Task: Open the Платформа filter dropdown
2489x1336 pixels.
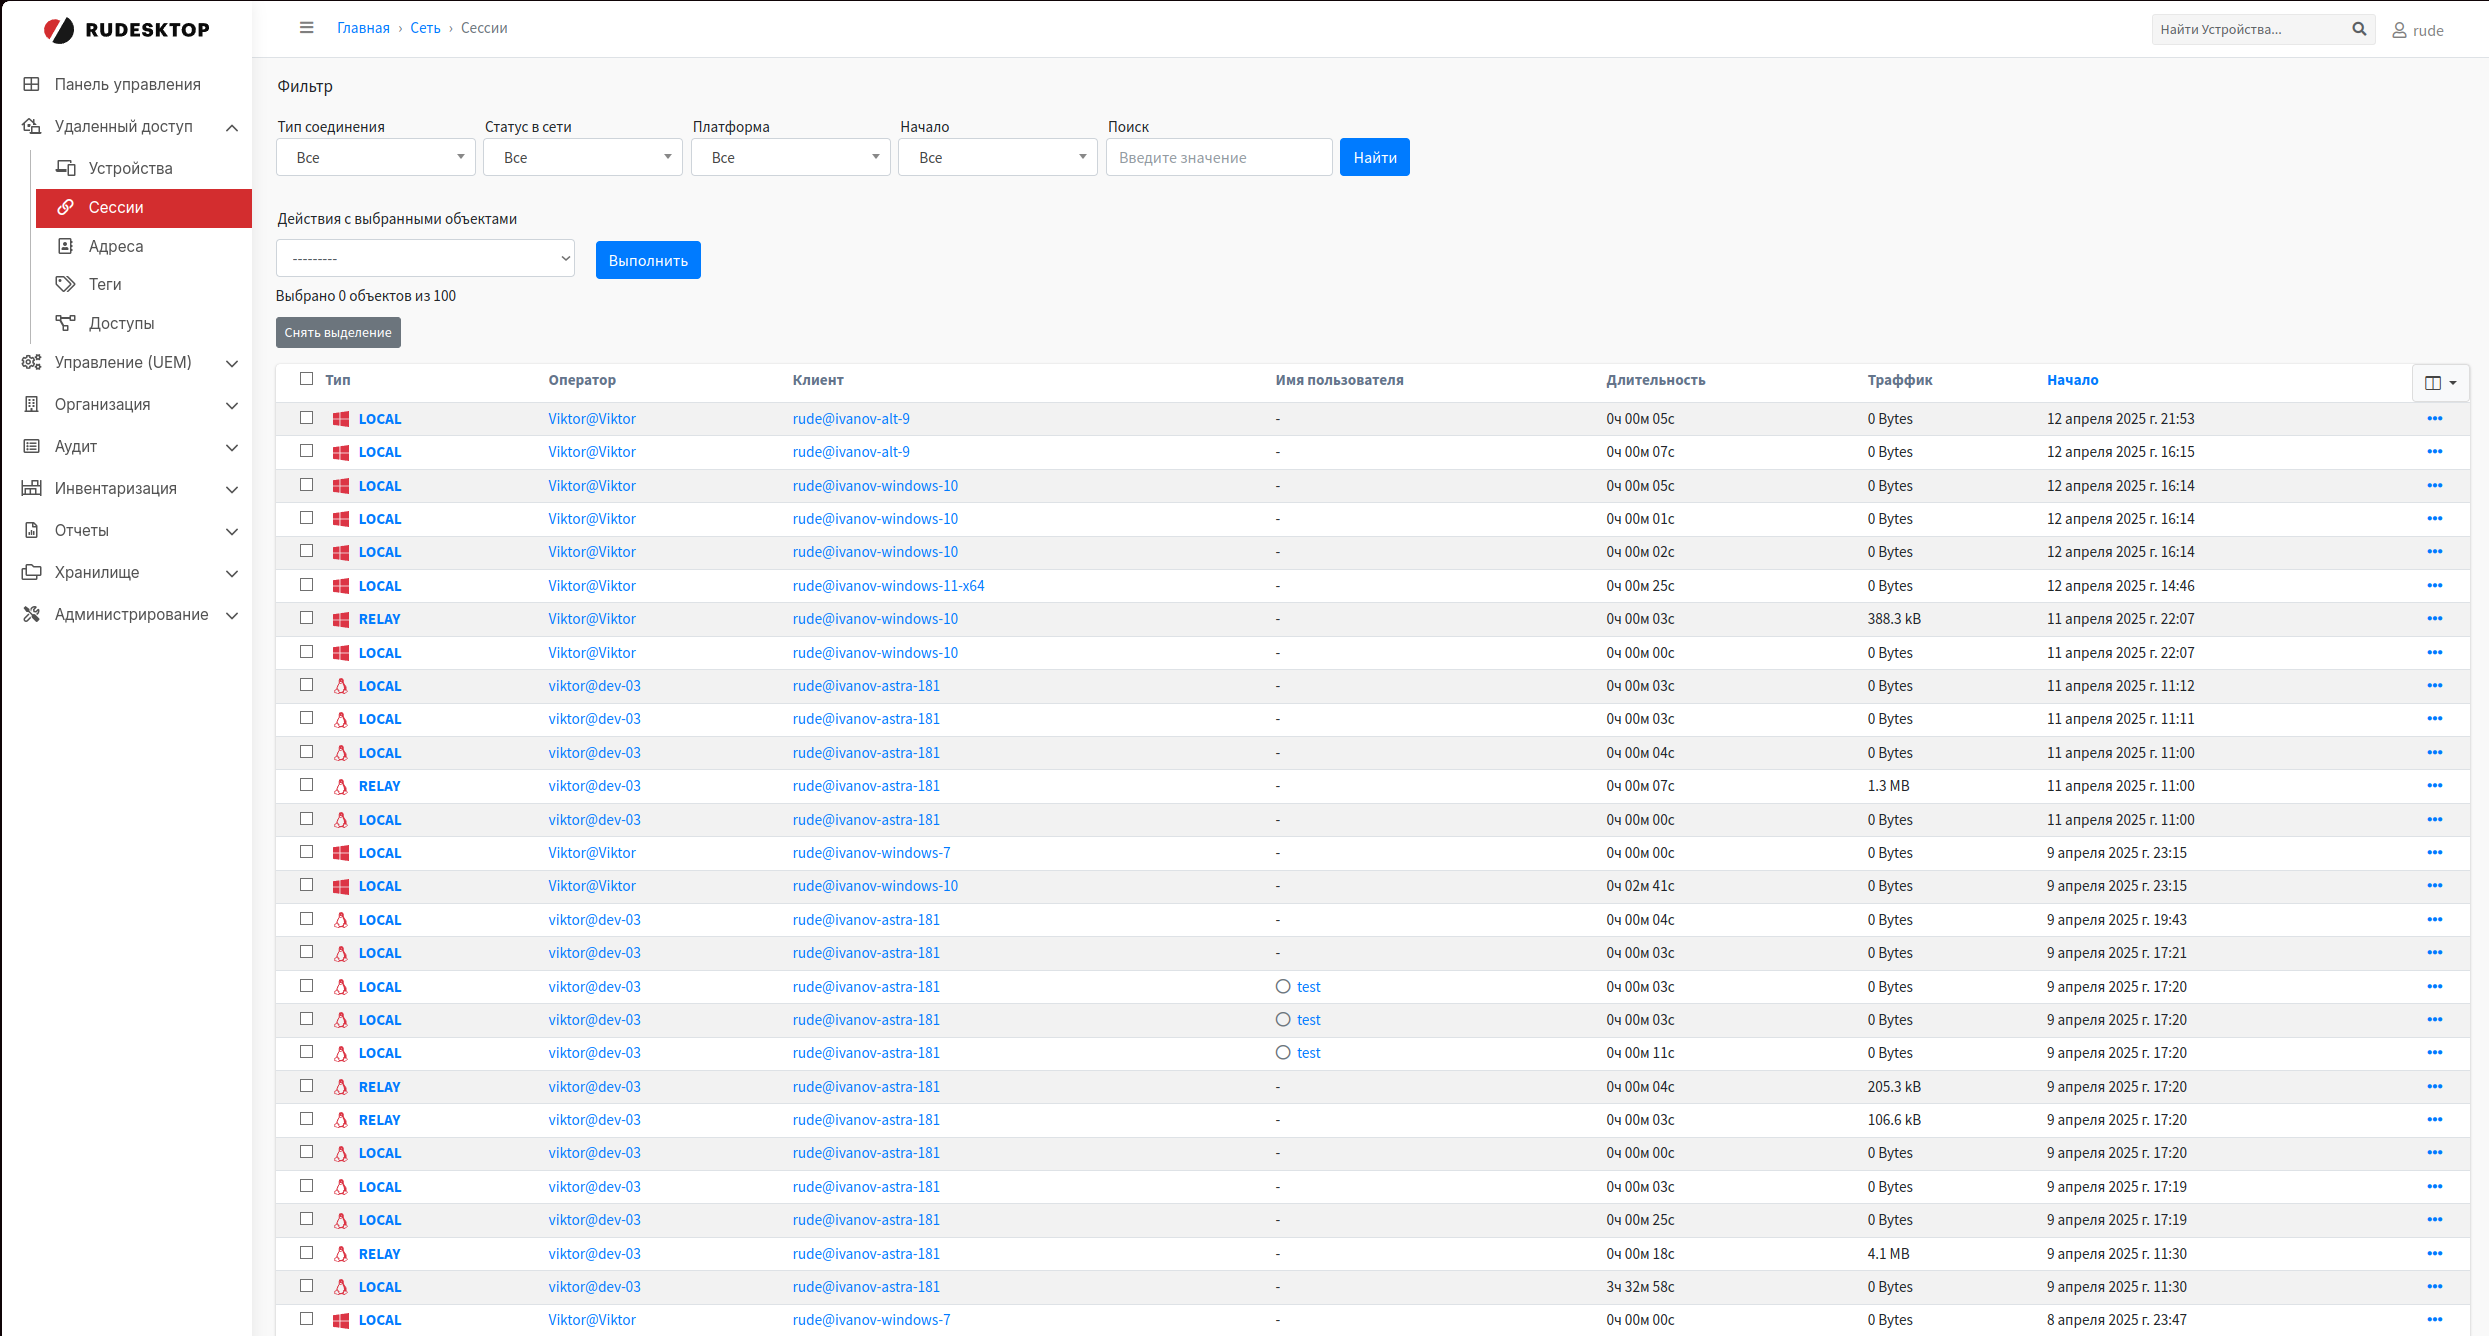Action: (x=790, y=157)
